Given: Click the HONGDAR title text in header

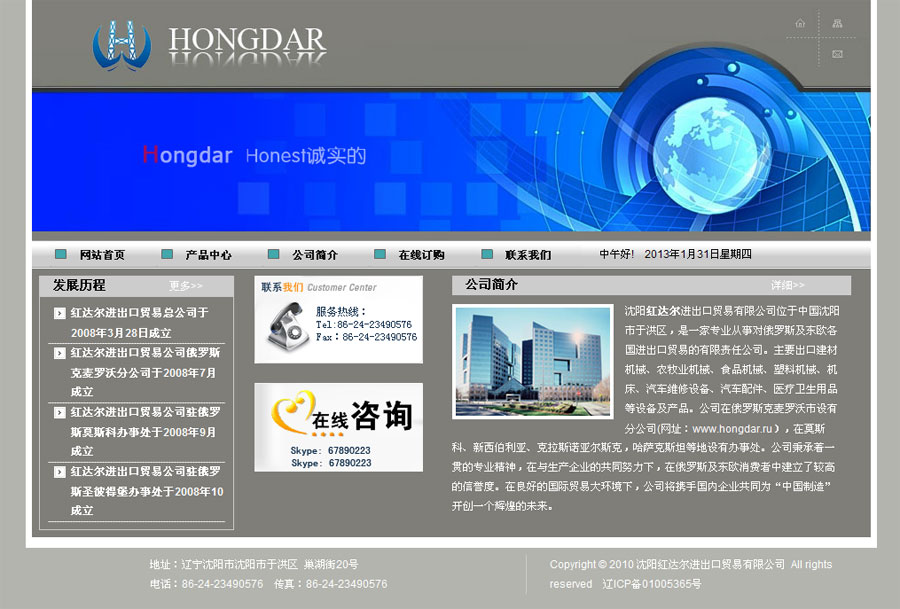Looking at the screenshot, I should (247, 42).
